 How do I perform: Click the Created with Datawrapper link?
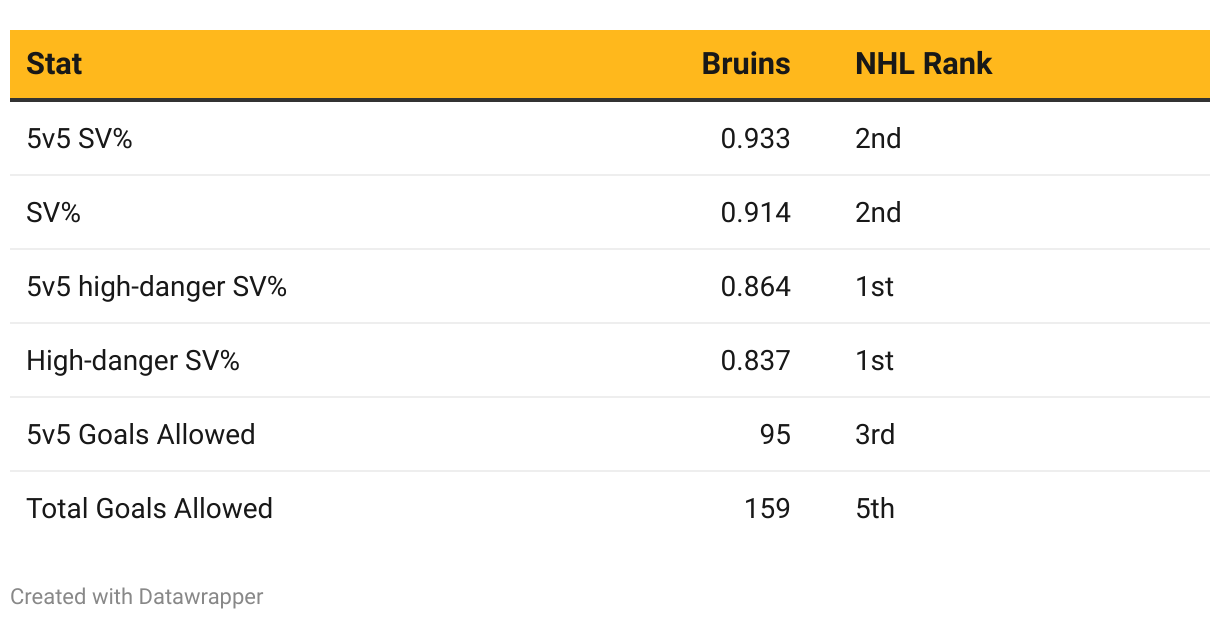137,597
